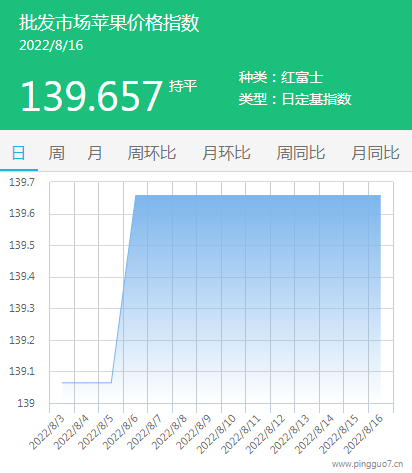The image size is (412, 473).
Task: Click the 139.5 y-axis label
Action: click(22, 245)
